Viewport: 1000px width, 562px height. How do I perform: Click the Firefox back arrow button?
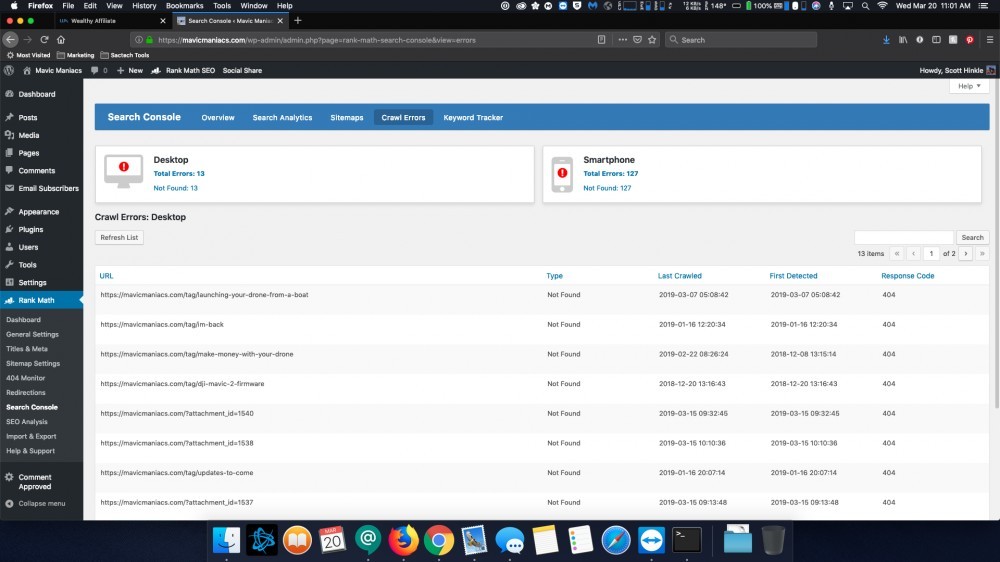10,40
